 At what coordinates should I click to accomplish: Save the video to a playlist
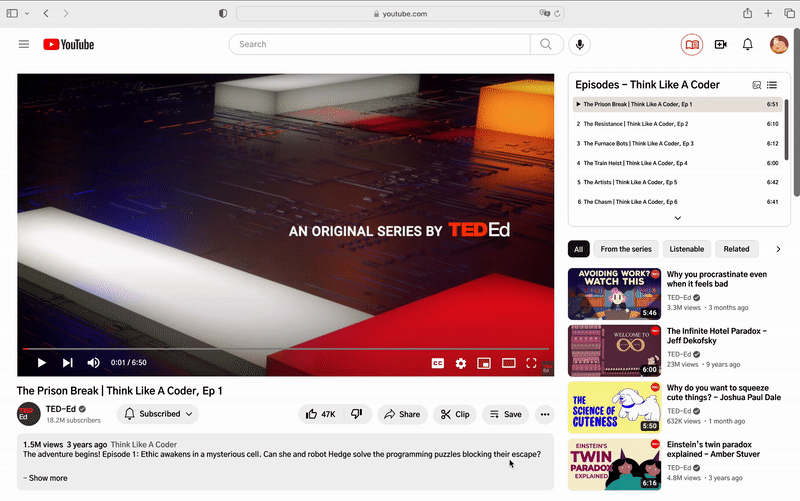505,414
